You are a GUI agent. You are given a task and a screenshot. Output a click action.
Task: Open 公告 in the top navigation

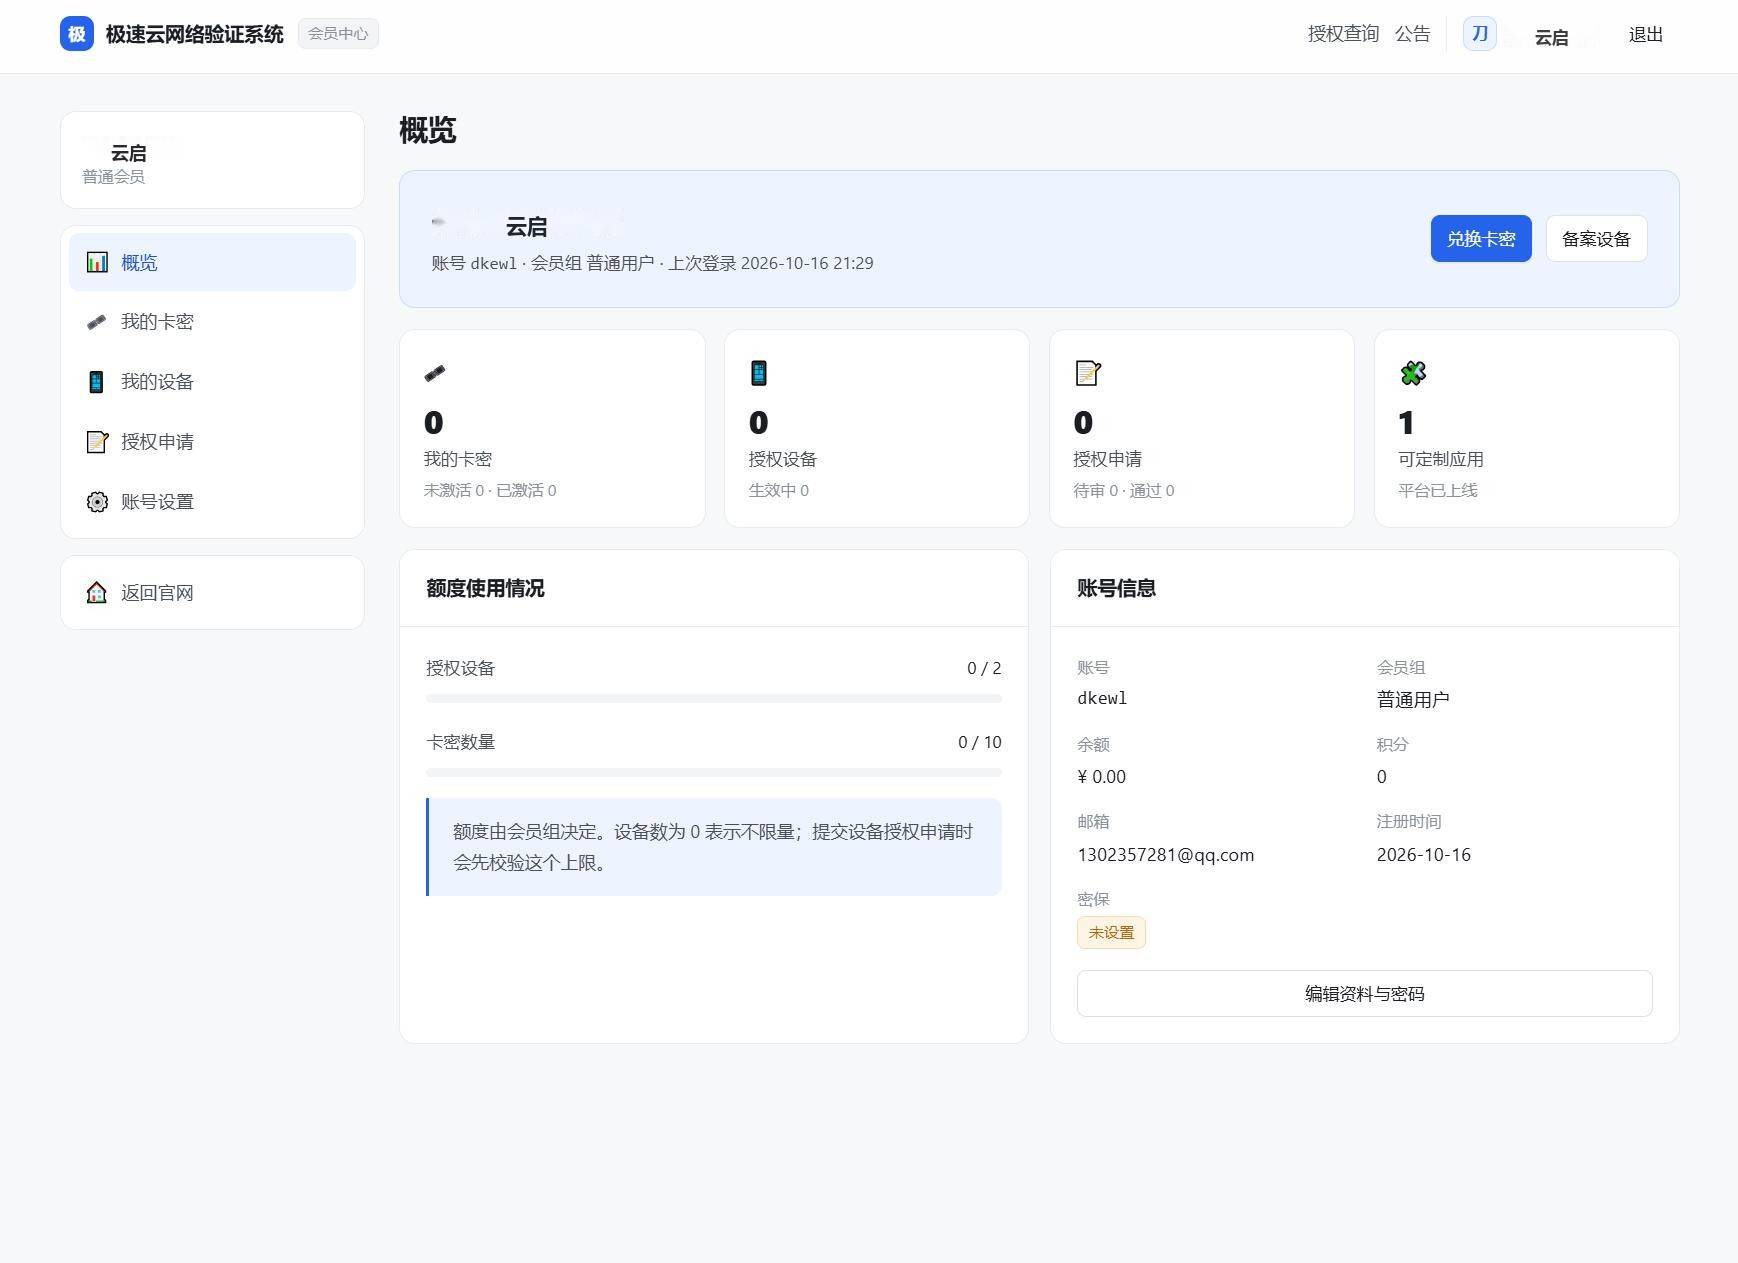point(1412,34)
